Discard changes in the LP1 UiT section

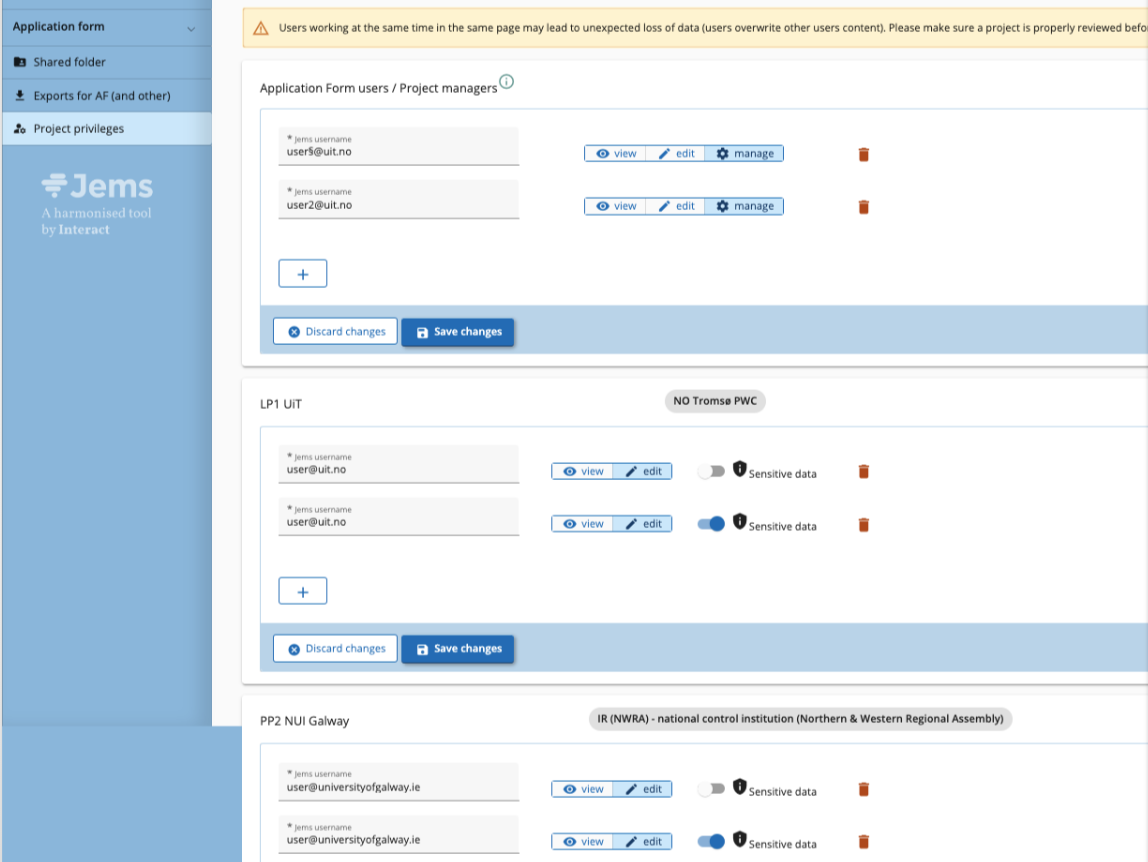335,649
